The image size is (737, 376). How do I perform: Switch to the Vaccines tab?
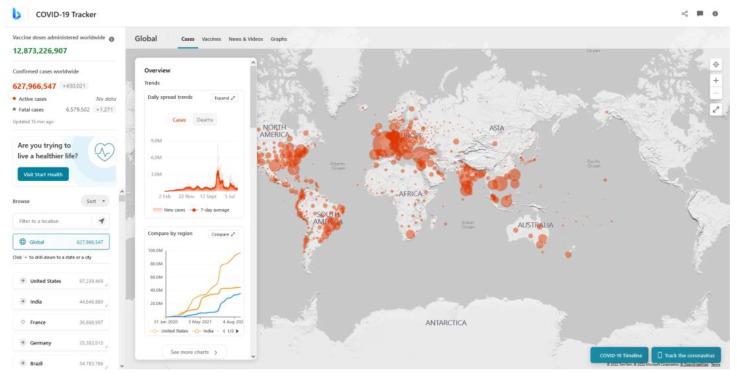[x=211, y=39]
